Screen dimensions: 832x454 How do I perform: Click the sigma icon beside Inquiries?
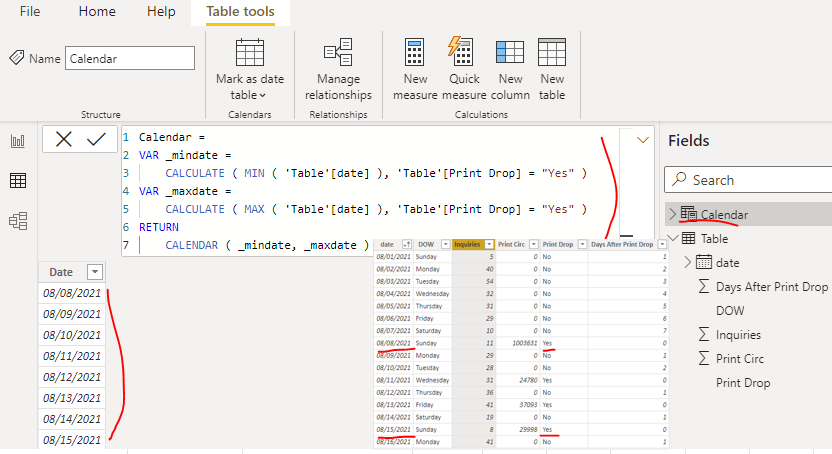pyautogui.click(x=704, y=335)
